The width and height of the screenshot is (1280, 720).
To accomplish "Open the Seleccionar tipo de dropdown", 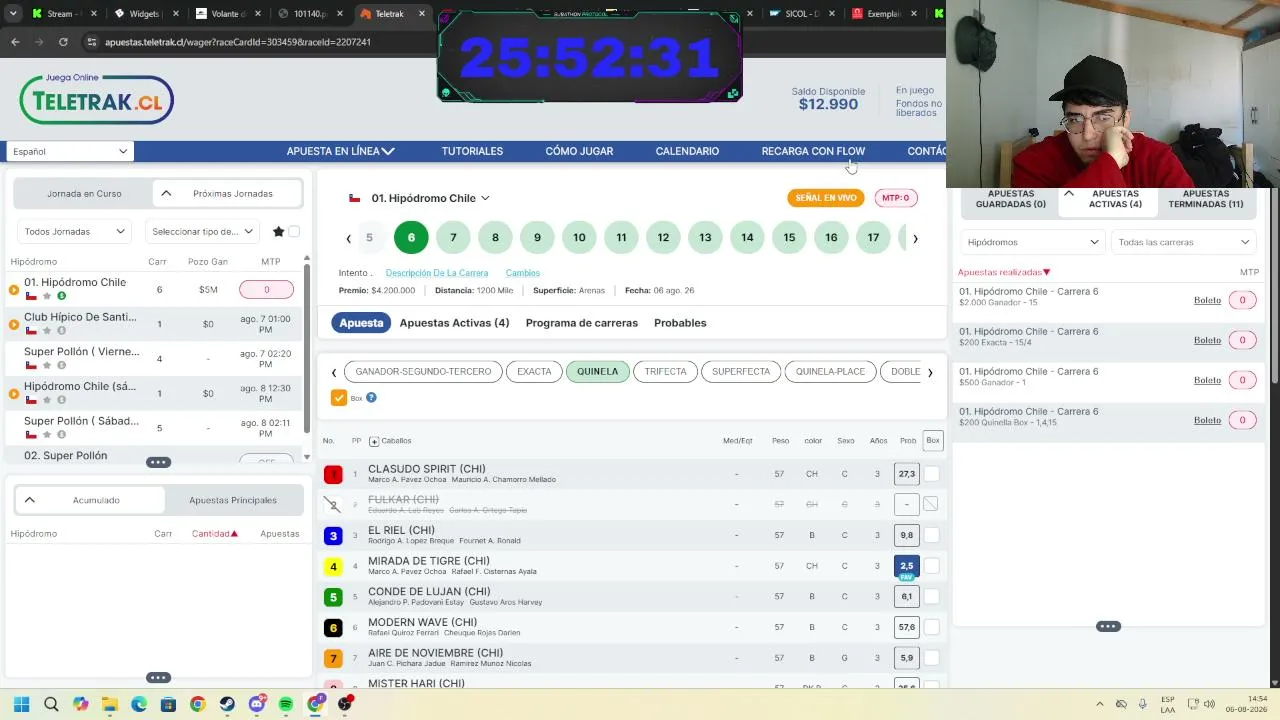I will [x=202, y=232].
